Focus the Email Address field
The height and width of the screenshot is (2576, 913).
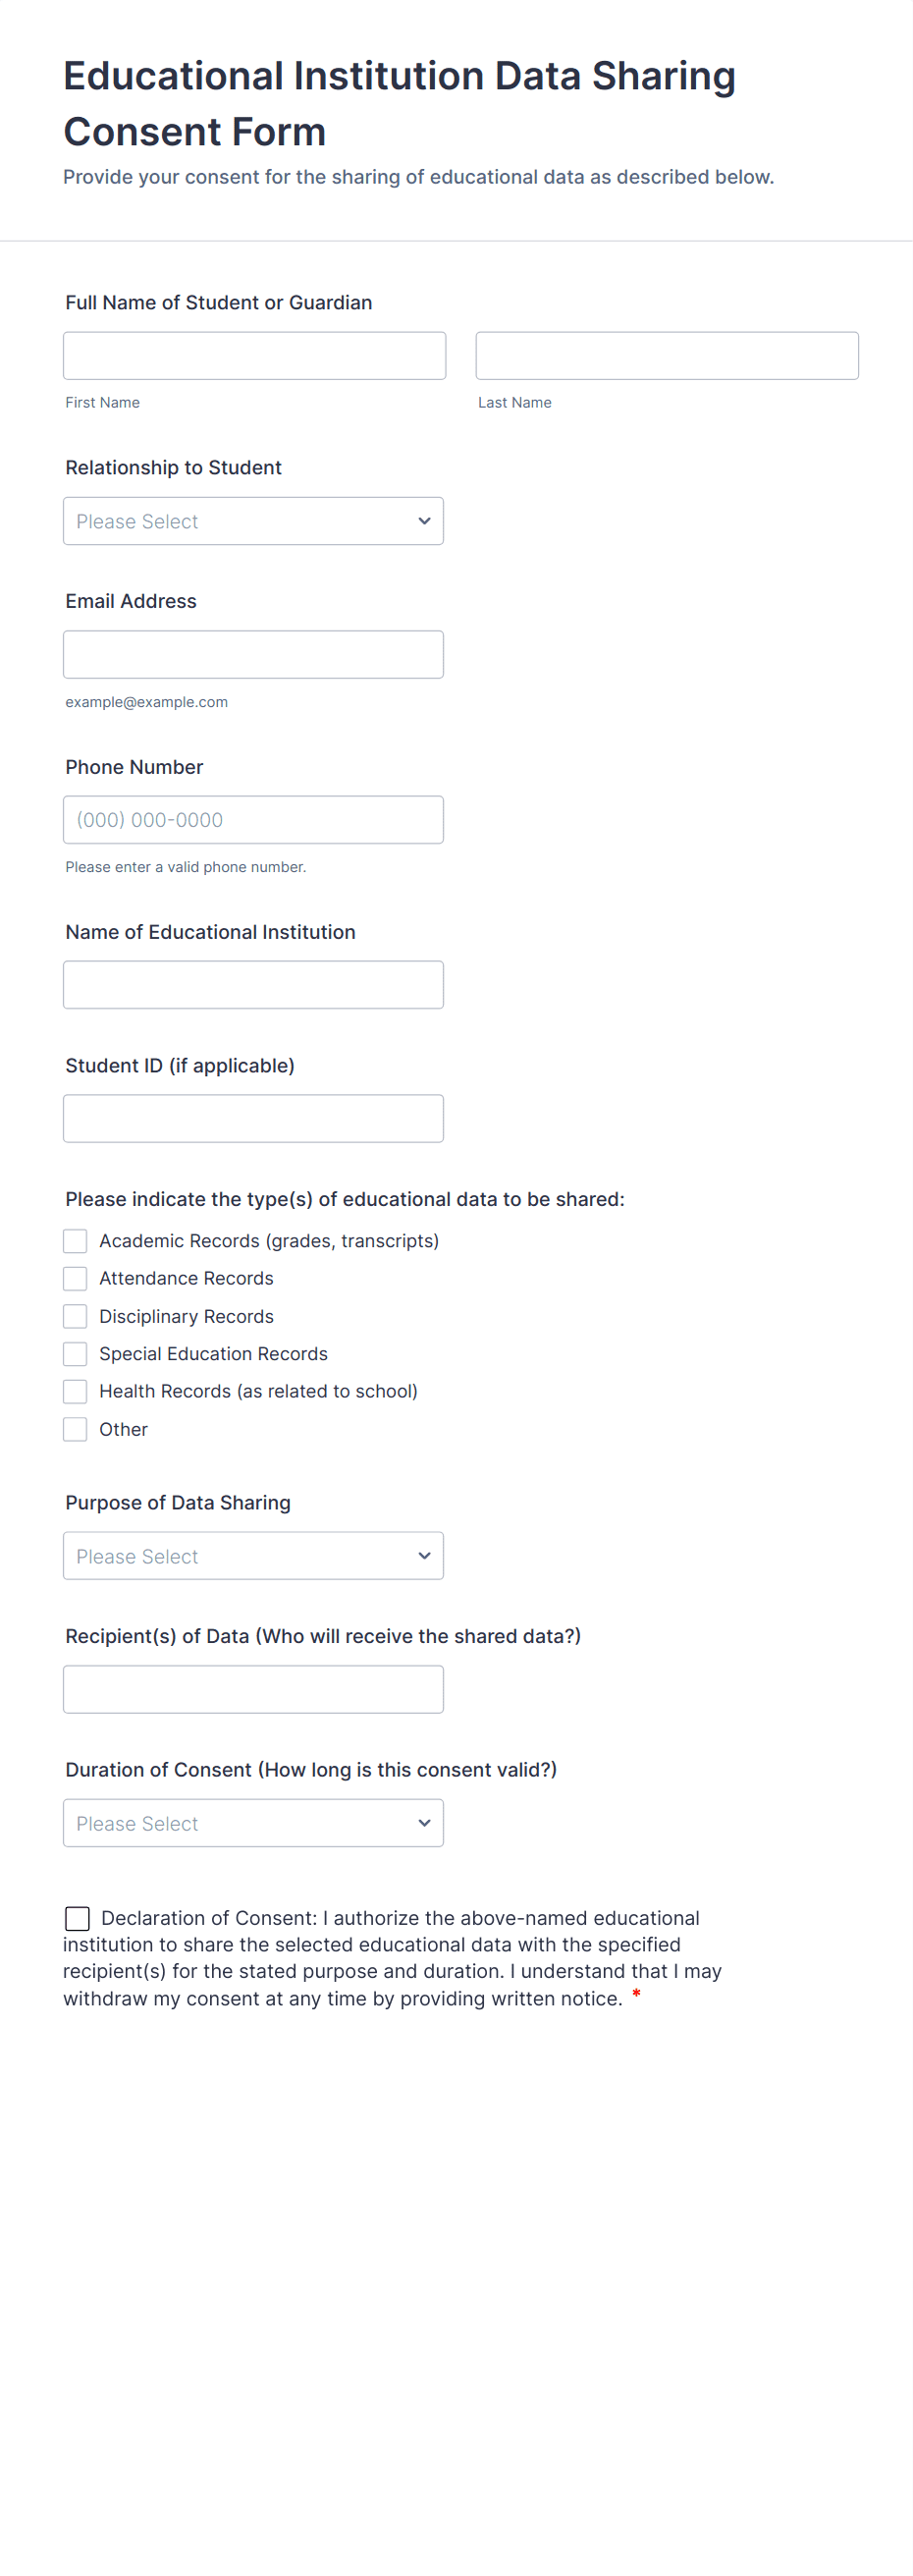pyautogui.click(x=252, y=654)
